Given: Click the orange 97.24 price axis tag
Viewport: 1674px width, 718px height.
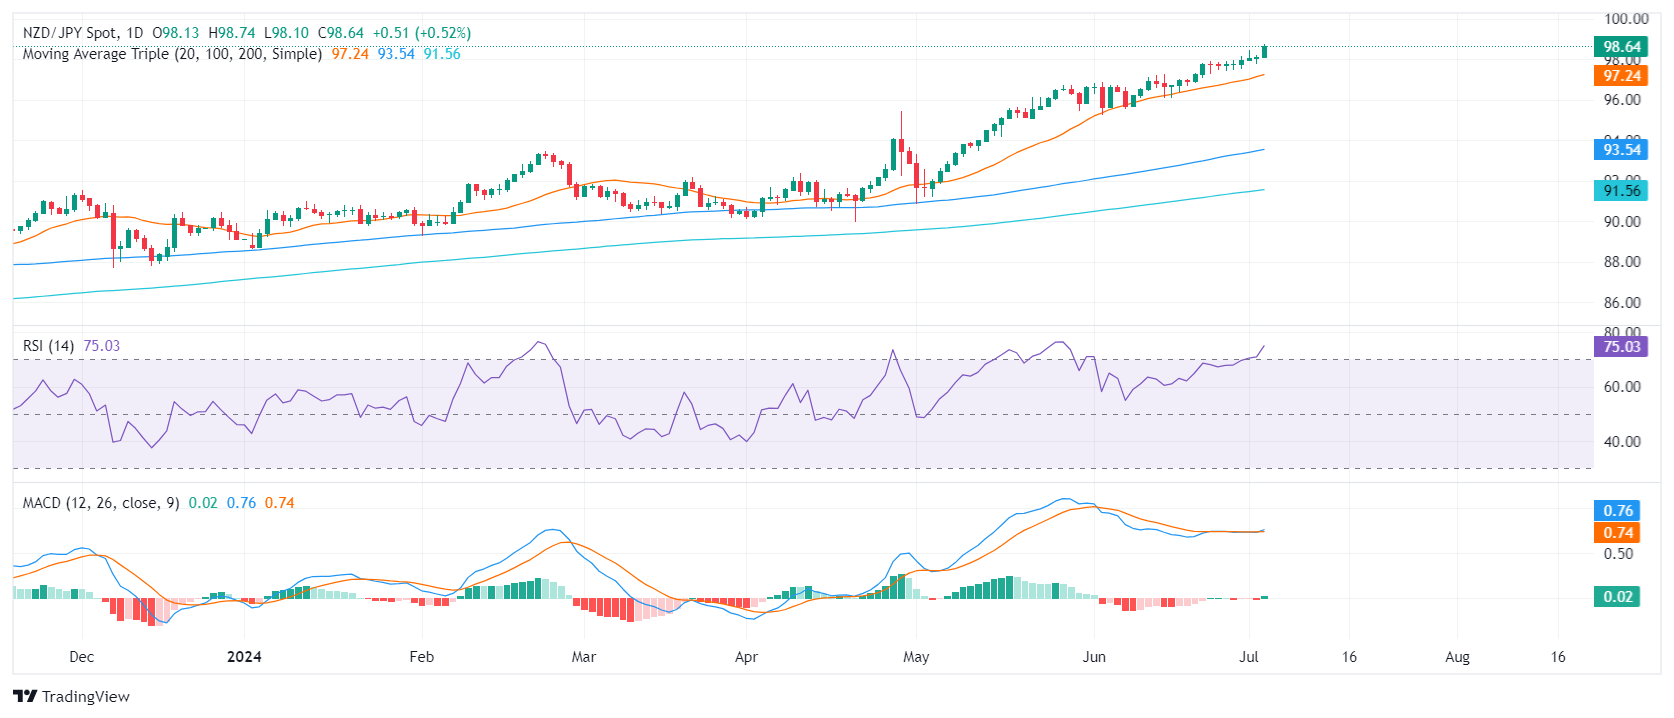Looking at the screenshot, I should (1621, 76).
